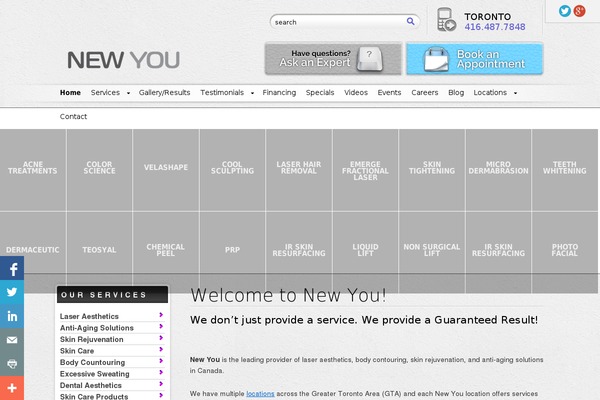This screenshot has height=400, width=600.
Task: Click the Our Services panel header
Action: tap(112, 295)
